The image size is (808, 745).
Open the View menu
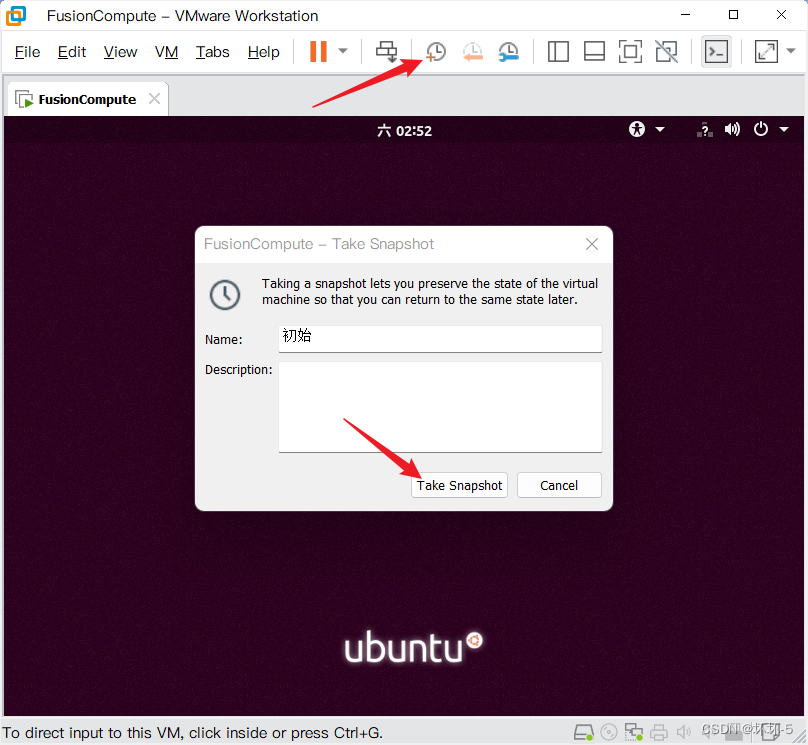(x=120, y=52)
